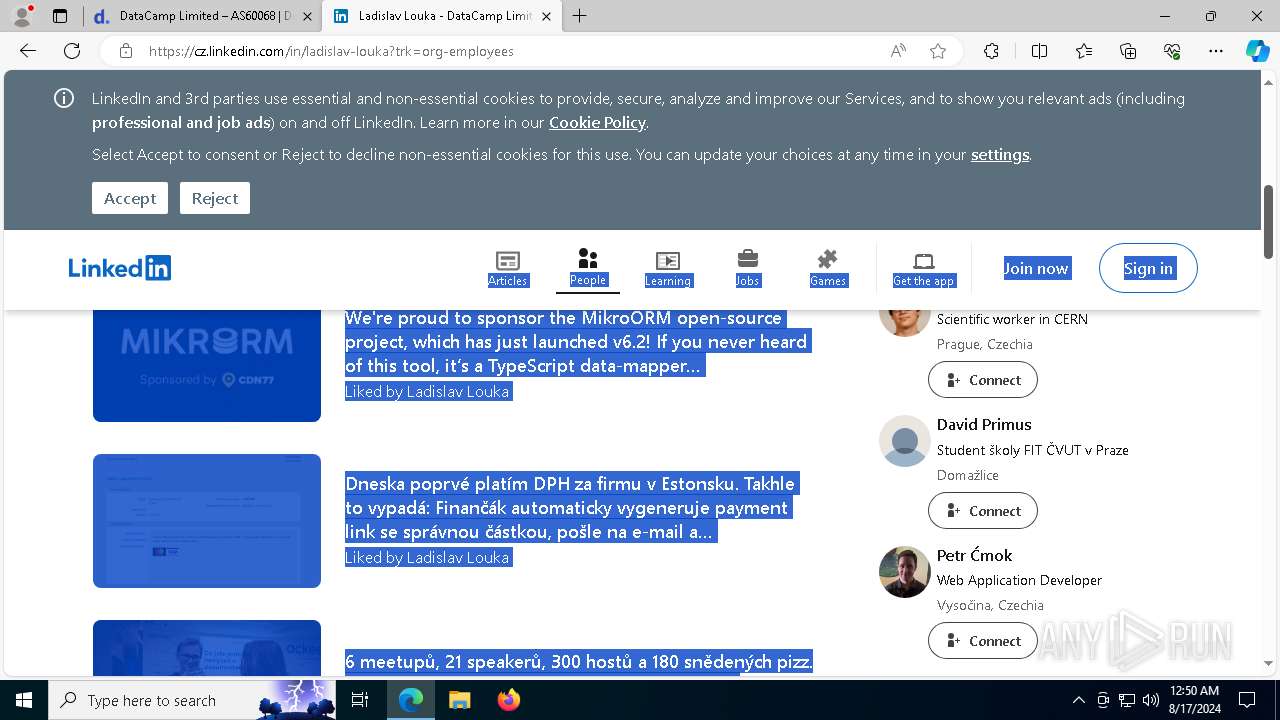Select the People nav icon
Viewport: 1280px width, 720px height.
click(588, 268)
